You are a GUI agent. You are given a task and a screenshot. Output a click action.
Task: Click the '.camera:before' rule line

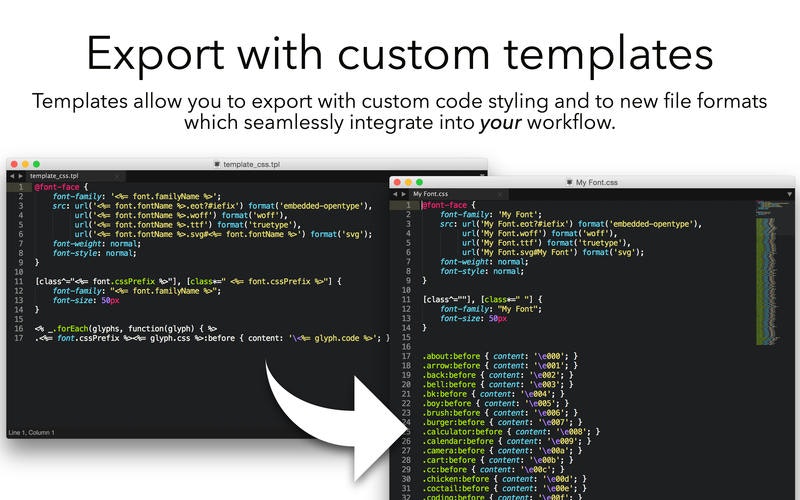(502, 451)
